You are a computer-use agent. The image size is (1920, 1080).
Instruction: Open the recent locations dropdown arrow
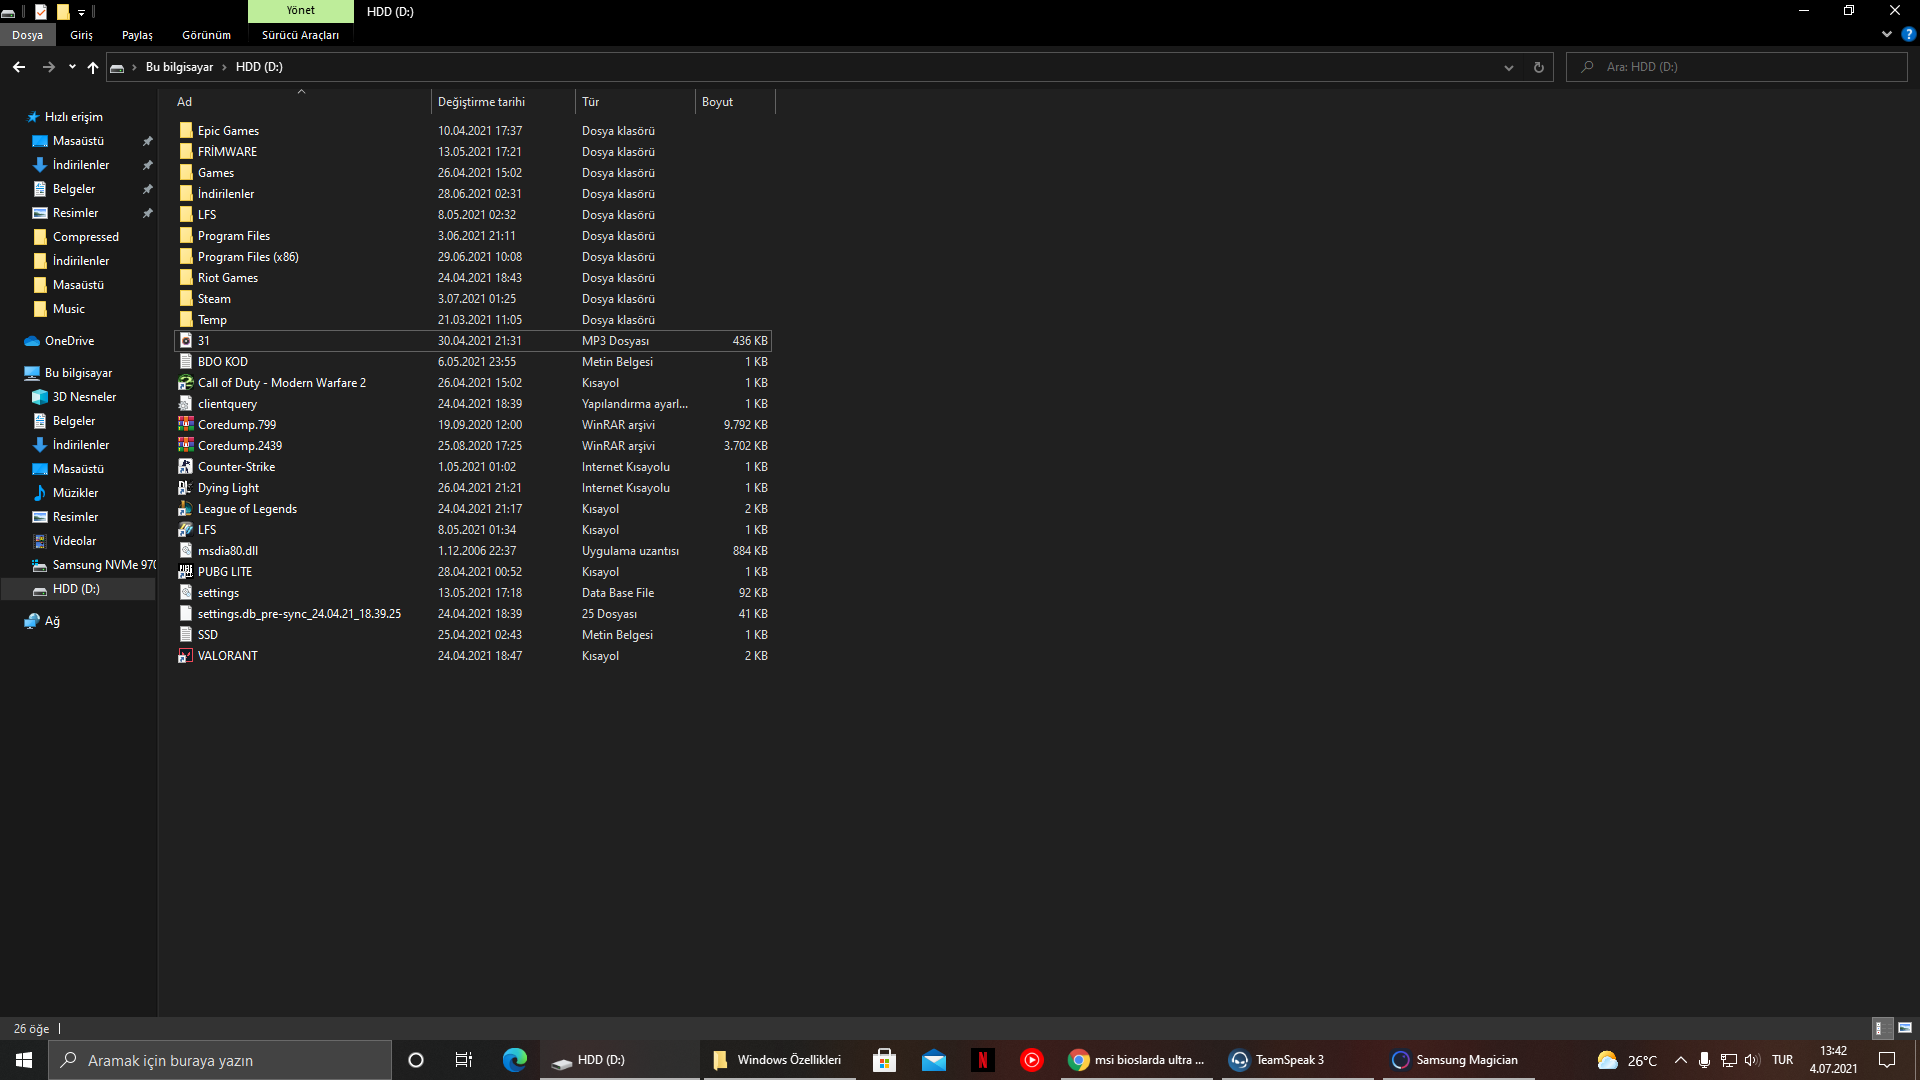click(x=72, y=67)
